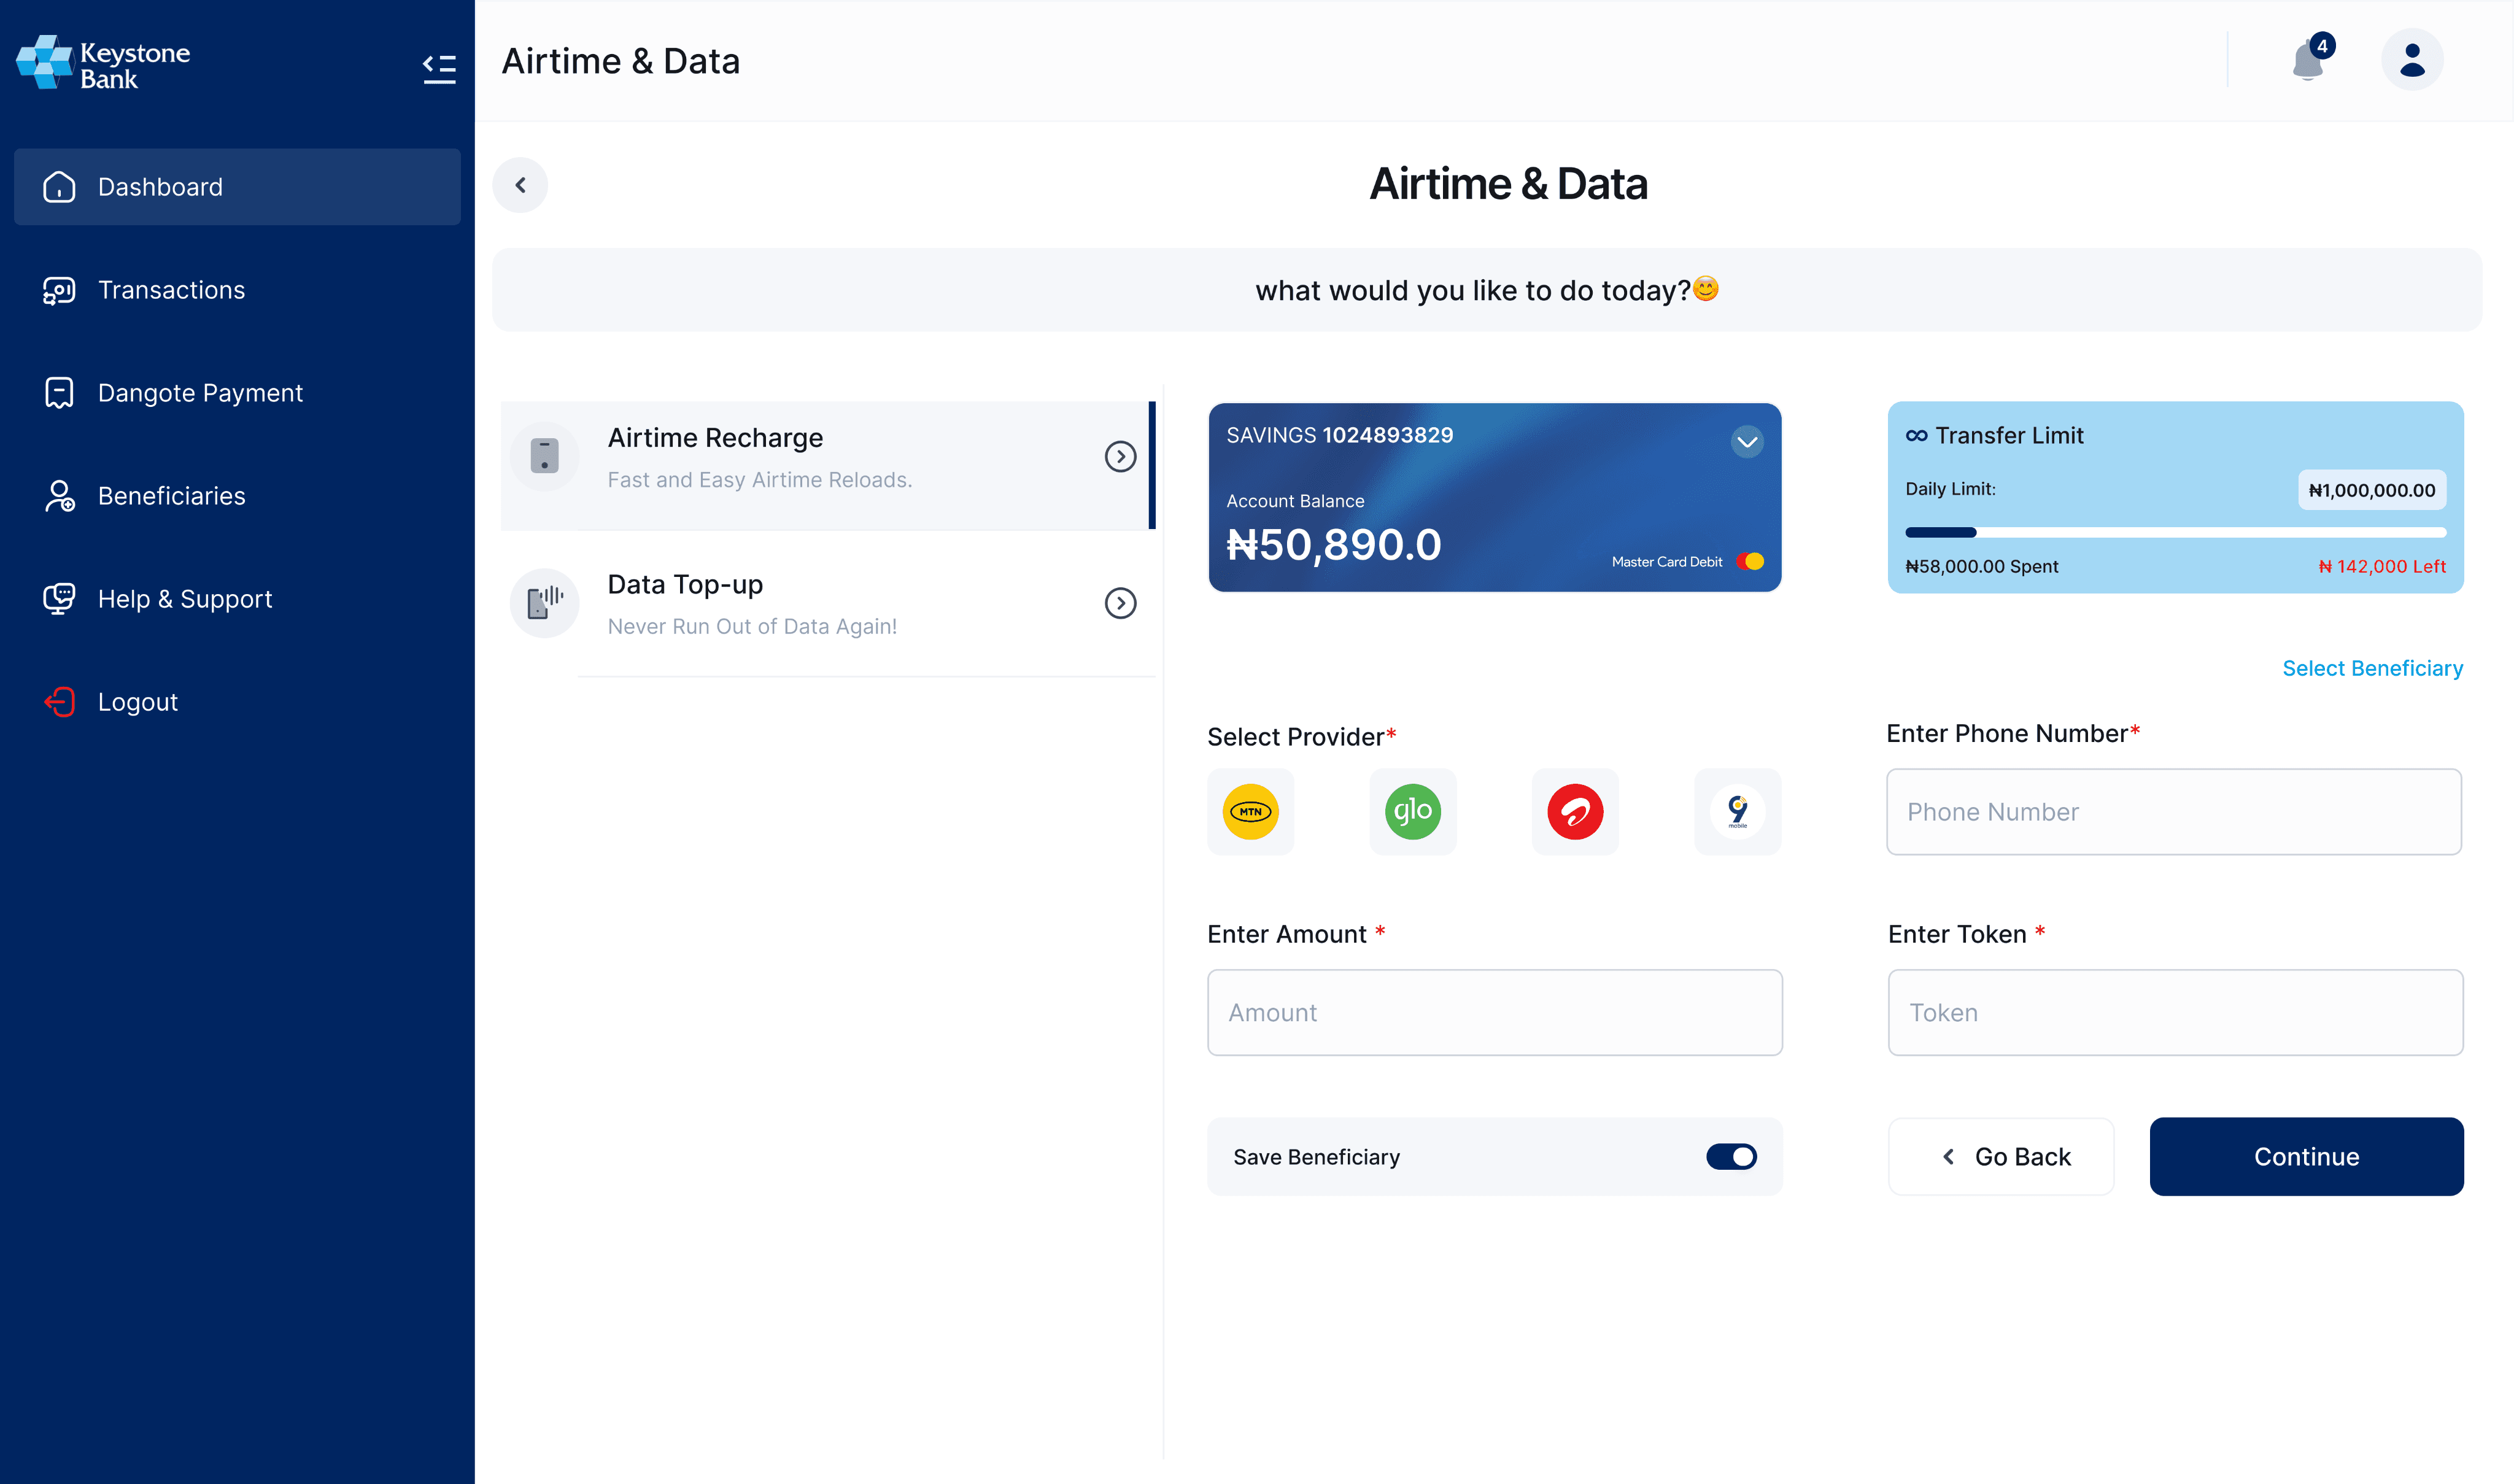
Task: Click the ₦ 142,000 Left text
Action: pyautogui.click(x=2382, y=566)
